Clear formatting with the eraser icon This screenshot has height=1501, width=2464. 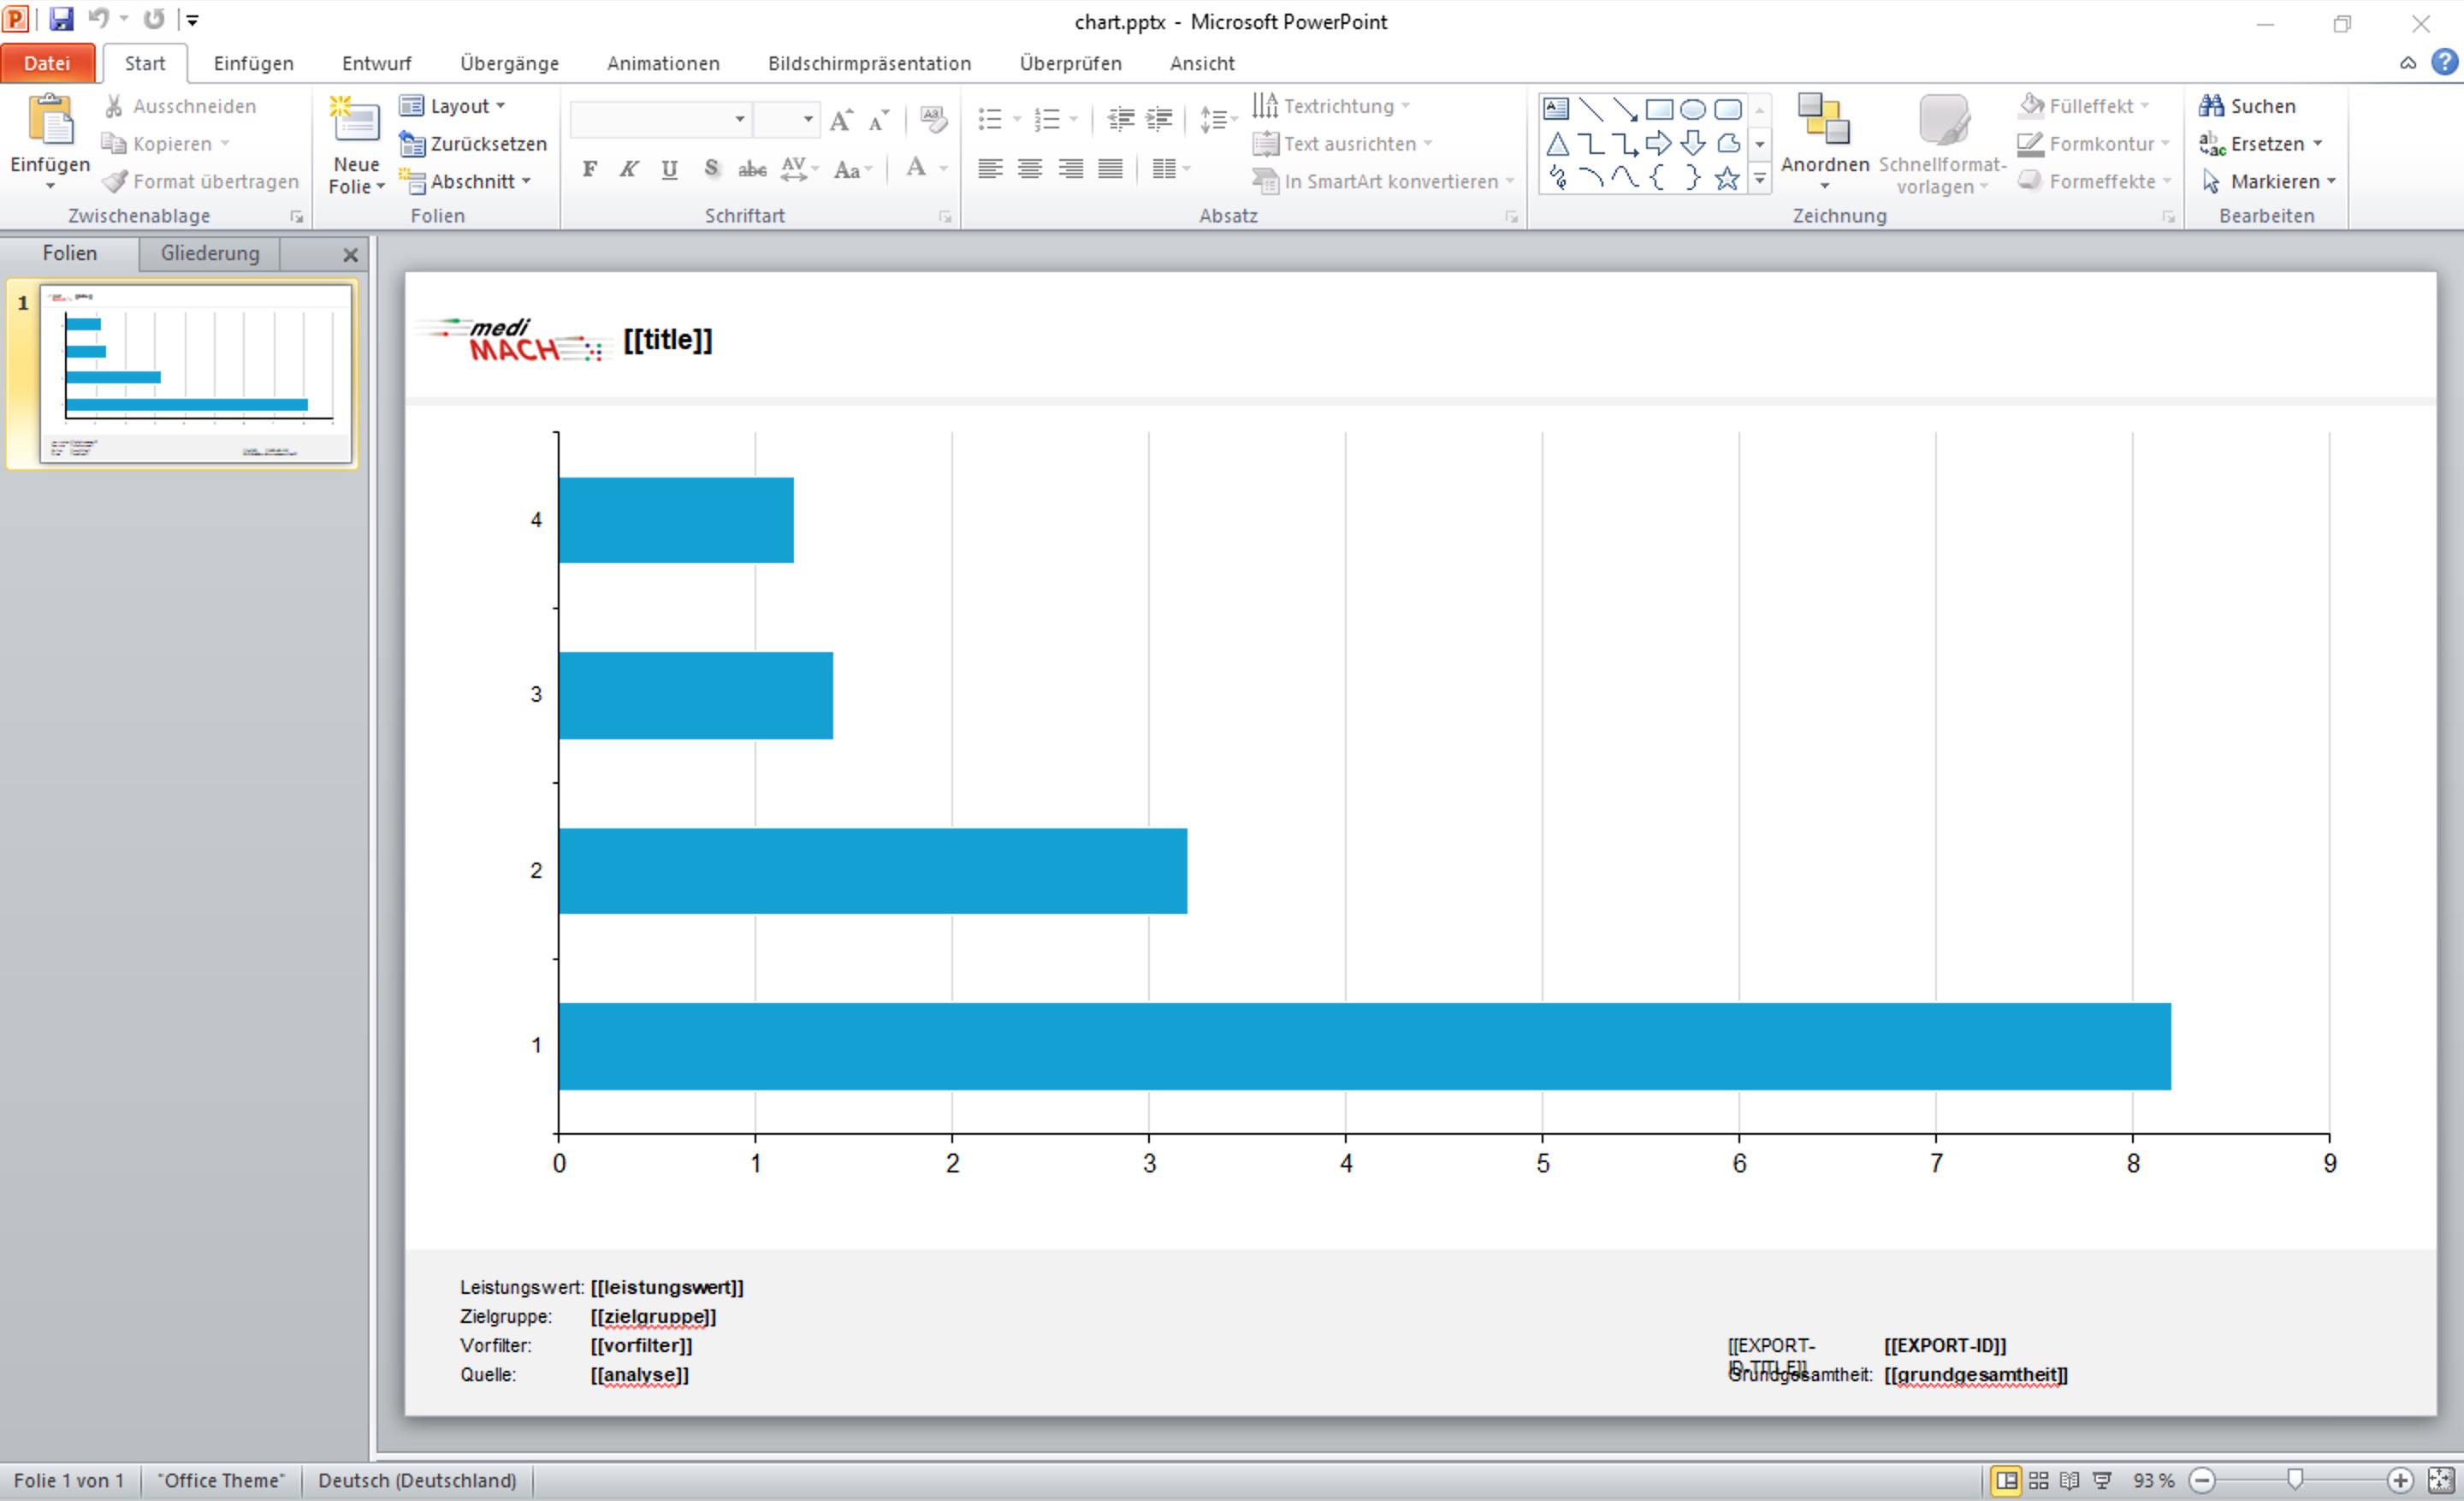[x=933, y=120]
